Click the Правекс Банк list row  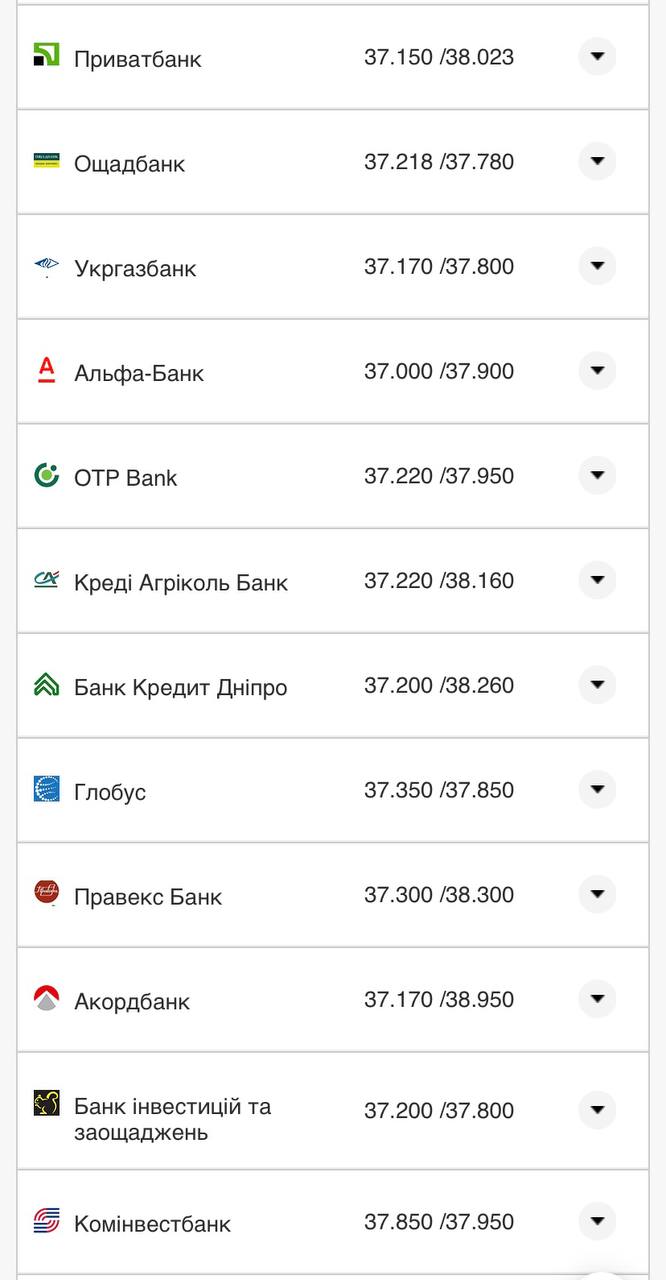pos(333,895)
